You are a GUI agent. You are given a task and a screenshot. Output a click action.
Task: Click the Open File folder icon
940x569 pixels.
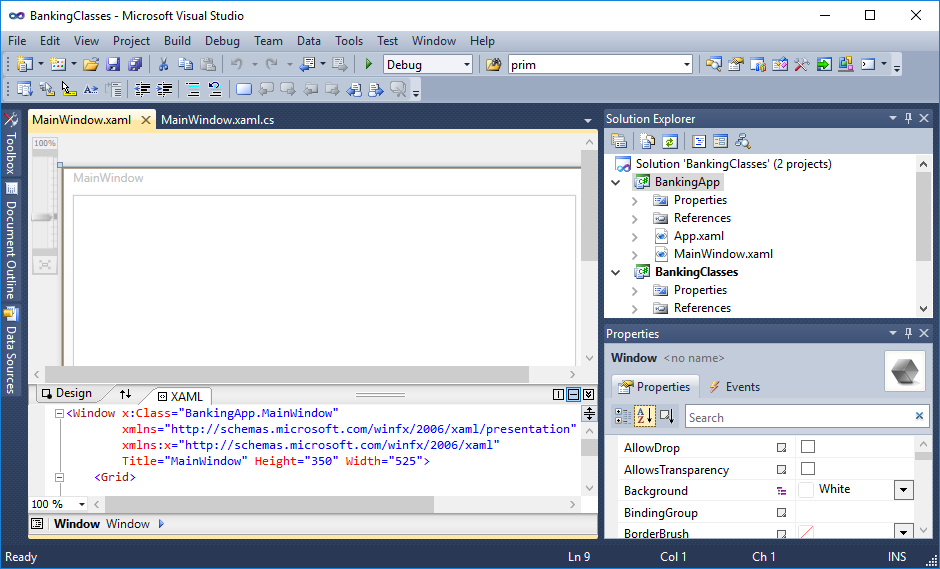pos(91,65)
